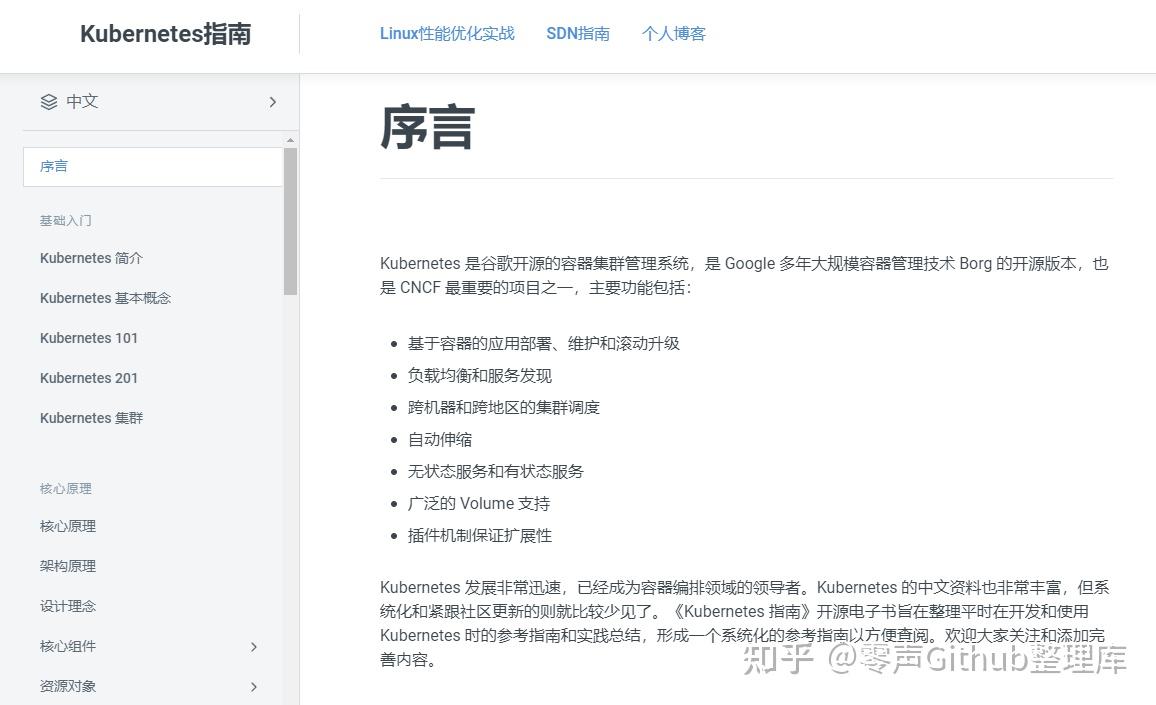Viewport: 1156px width, 705px height.
Task: Click the Kubernetes指南 site title
Action: 164,33
